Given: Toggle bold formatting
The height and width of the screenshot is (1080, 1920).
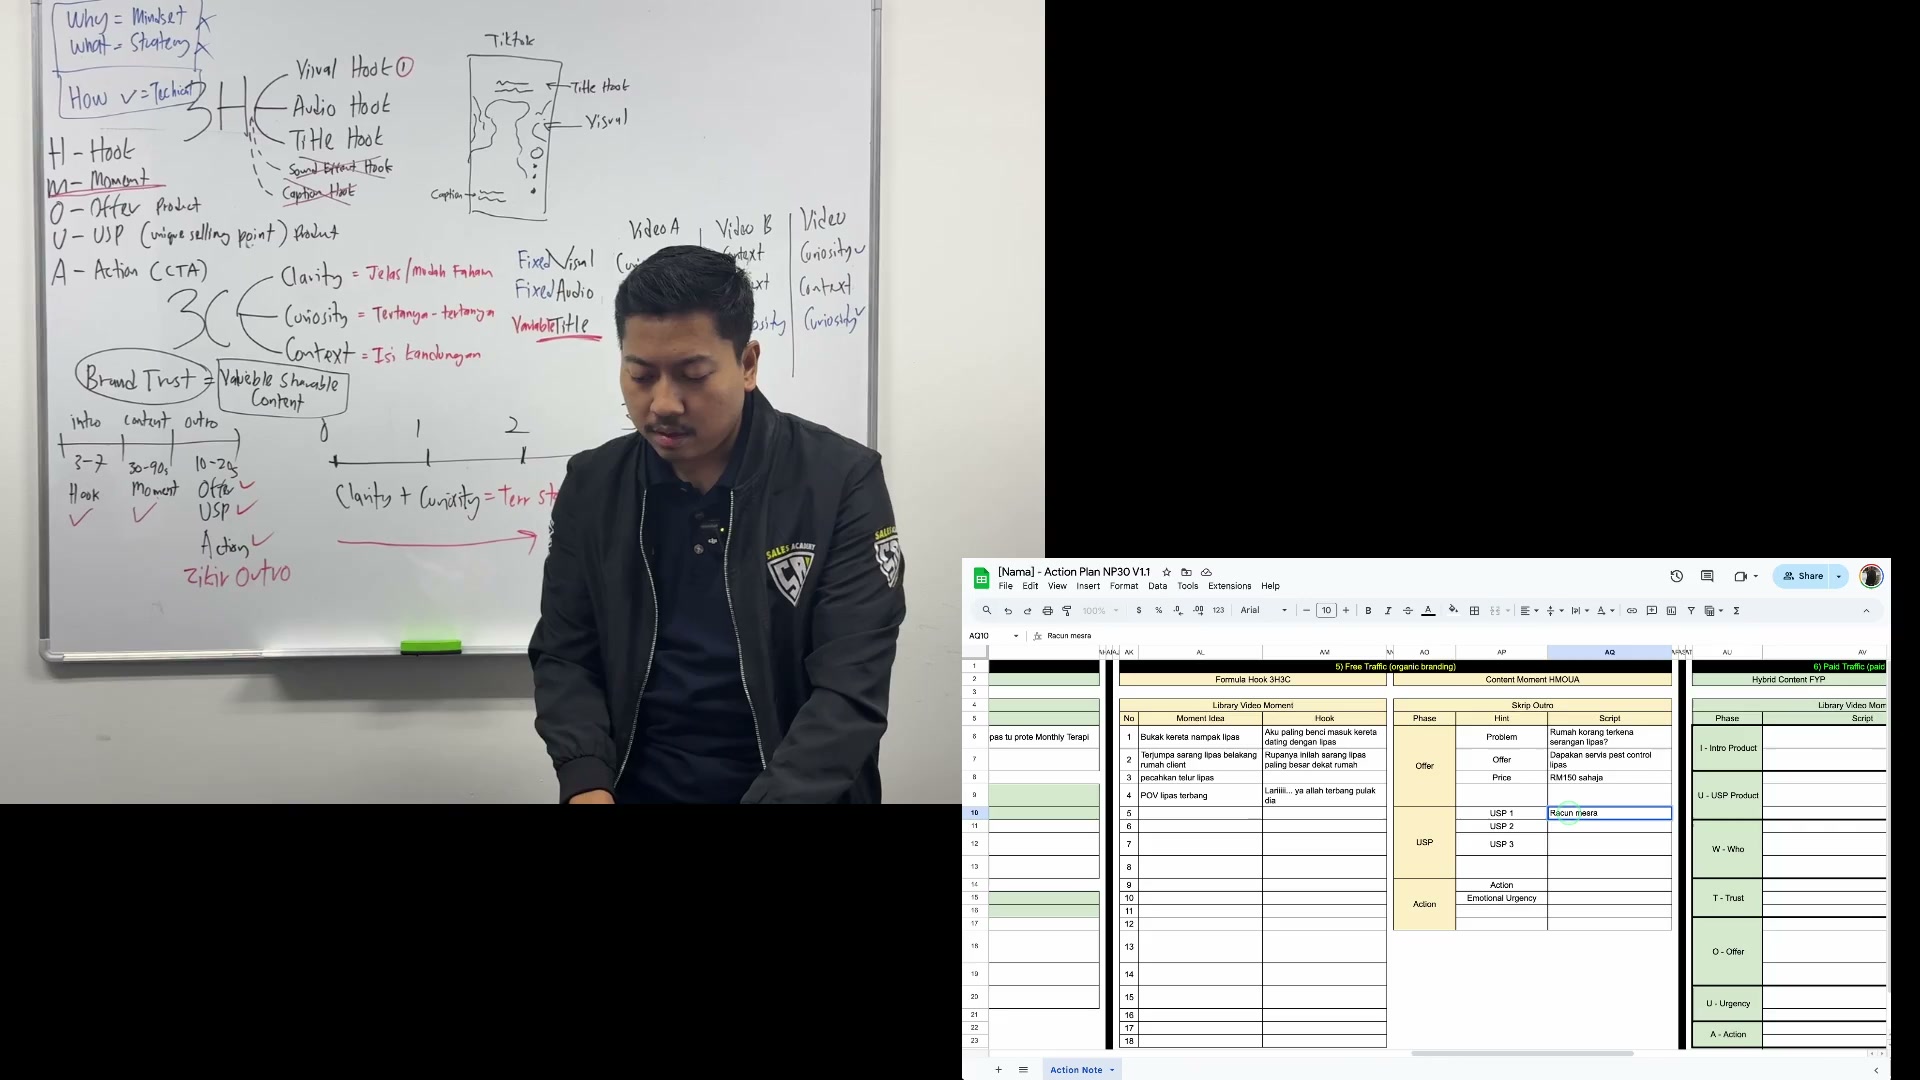Looking at the screenshot, I should (1368, 610).
